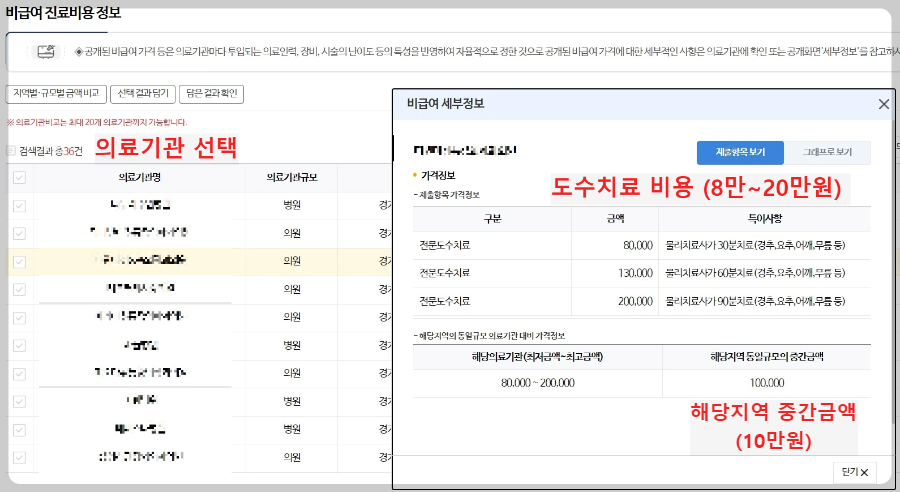Viewport: 900px width, 492px height.
Task: Click 구분 column header in popup
Action: point(492,219)
